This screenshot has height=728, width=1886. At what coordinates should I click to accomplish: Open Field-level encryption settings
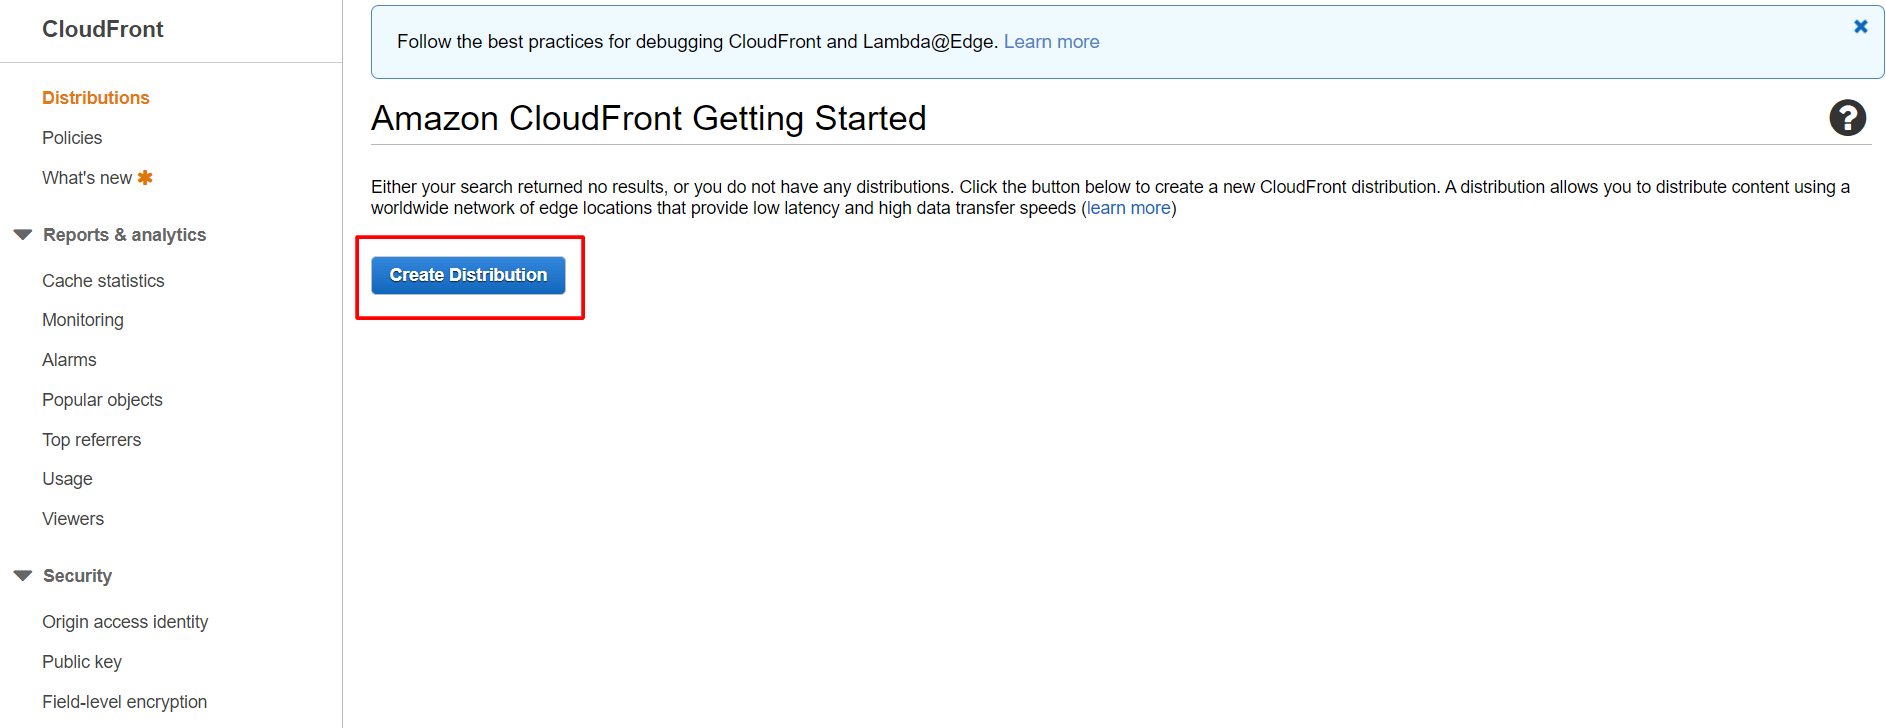click(x=124, y=702)
